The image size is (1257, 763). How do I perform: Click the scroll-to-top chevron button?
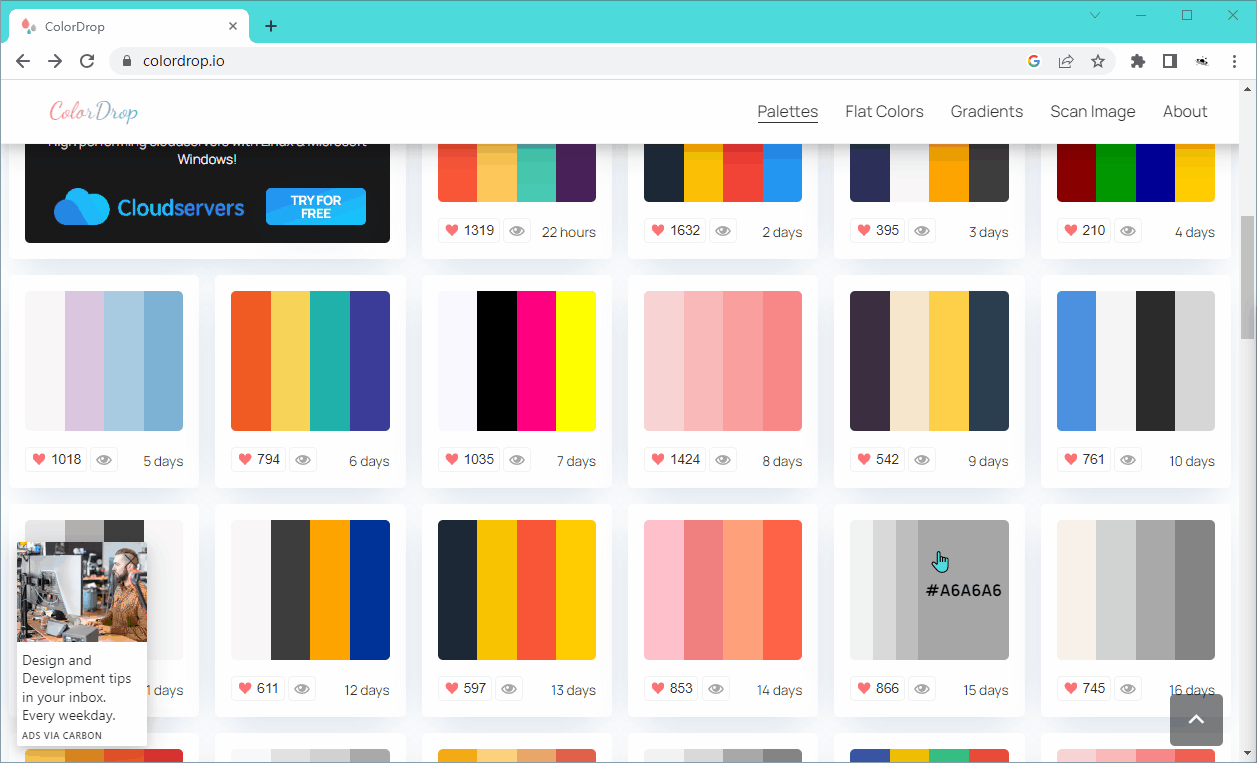1196,720
